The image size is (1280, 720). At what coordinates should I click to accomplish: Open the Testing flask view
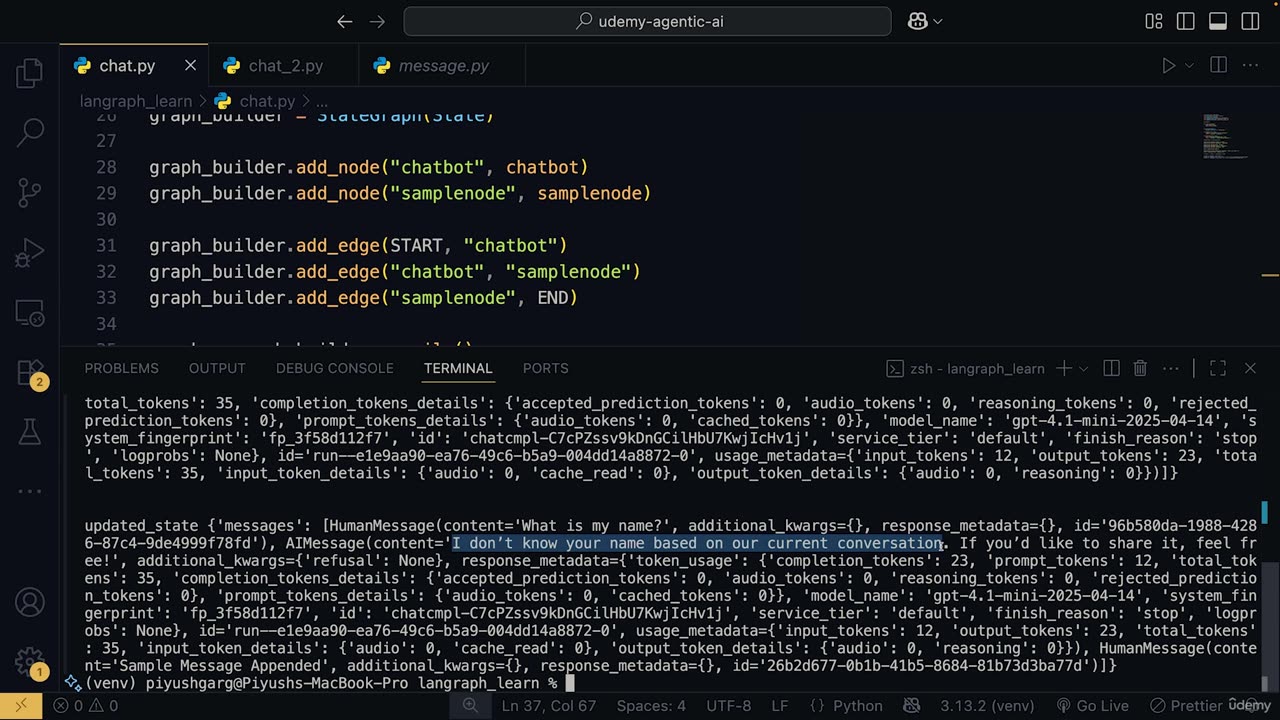tap(30, 431)
